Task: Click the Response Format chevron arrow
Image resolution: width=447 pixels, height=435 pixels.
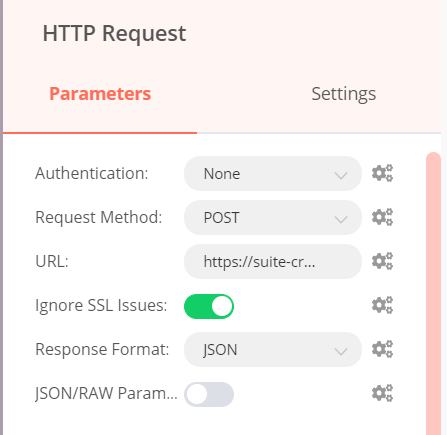Action: (x=341, y=351)
